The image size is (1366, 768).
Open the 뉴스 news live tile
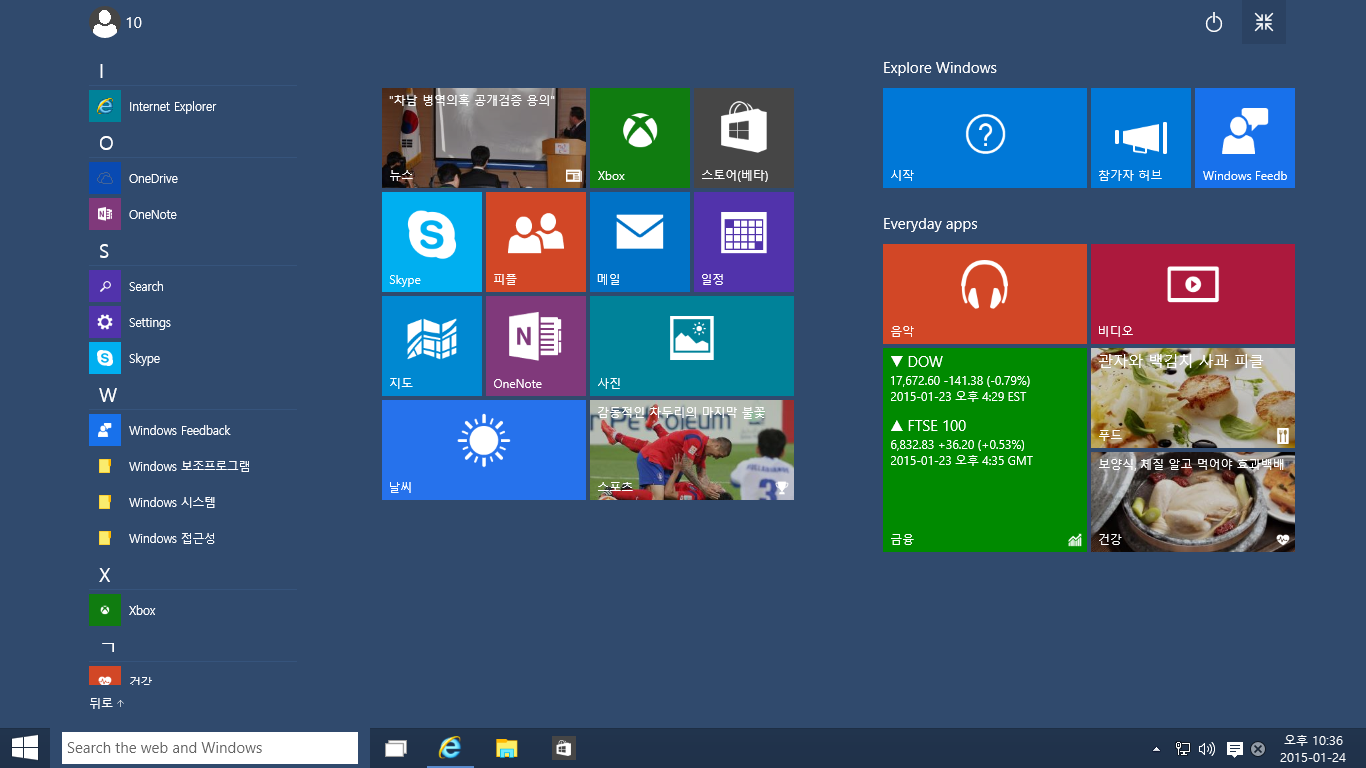(x=484, y=138)
